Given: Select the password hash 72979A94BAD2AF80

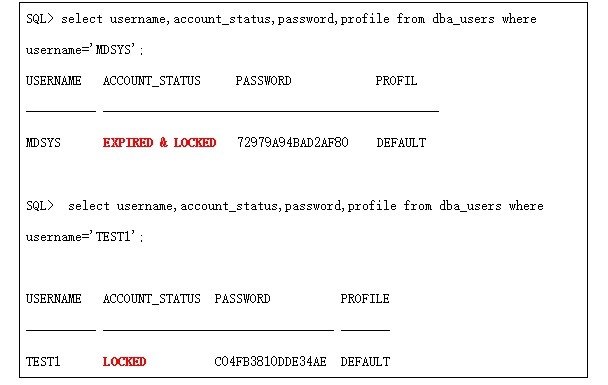Looking at the screenshot, I should pyautogui.click(x=293, y=143).
